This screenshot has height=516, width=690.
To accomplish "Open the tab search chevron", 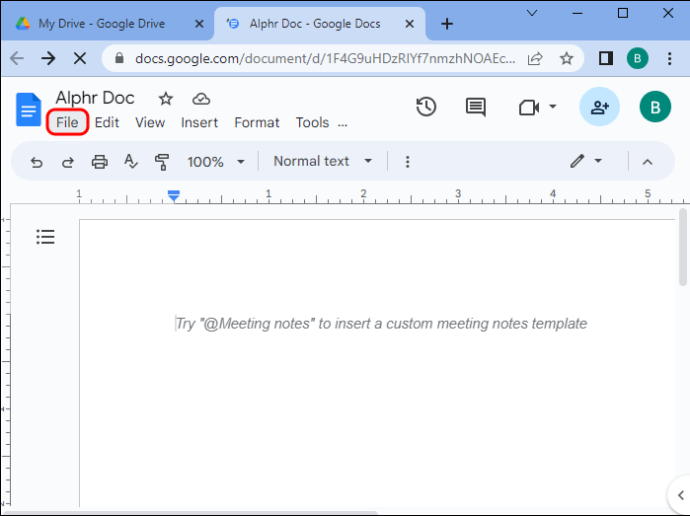I will click(532, 13).
